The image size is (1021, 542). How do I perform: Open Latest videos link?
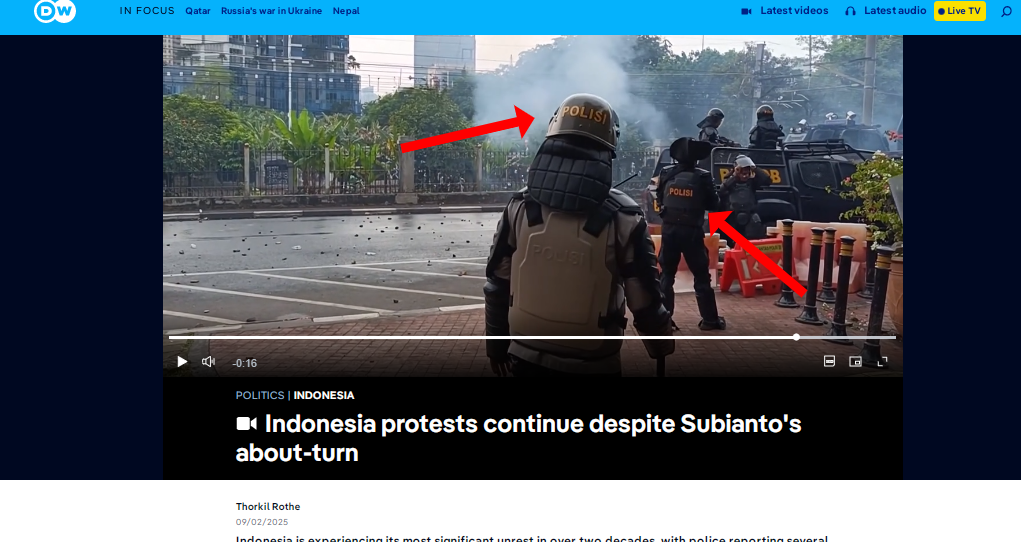coord(794,10)
